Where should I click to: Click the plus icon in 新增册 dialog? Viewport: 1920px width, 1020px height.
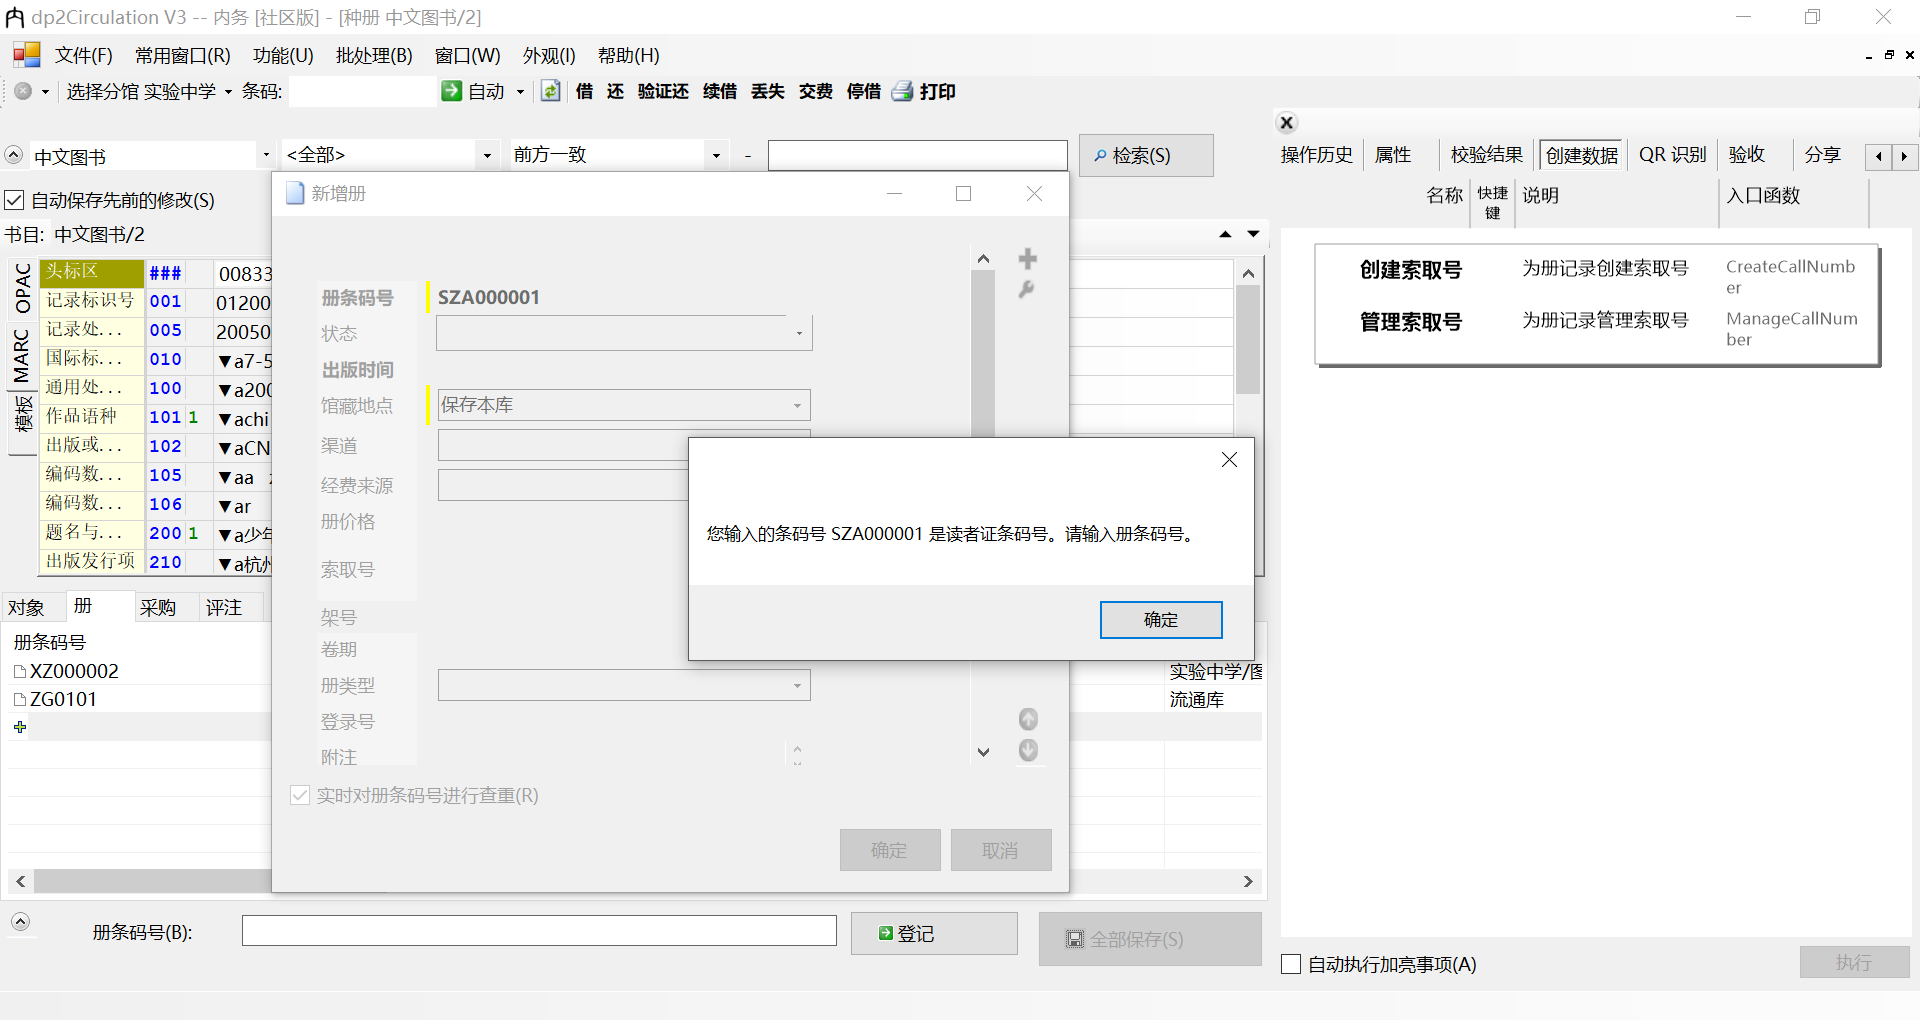(x=1027, y=258)
